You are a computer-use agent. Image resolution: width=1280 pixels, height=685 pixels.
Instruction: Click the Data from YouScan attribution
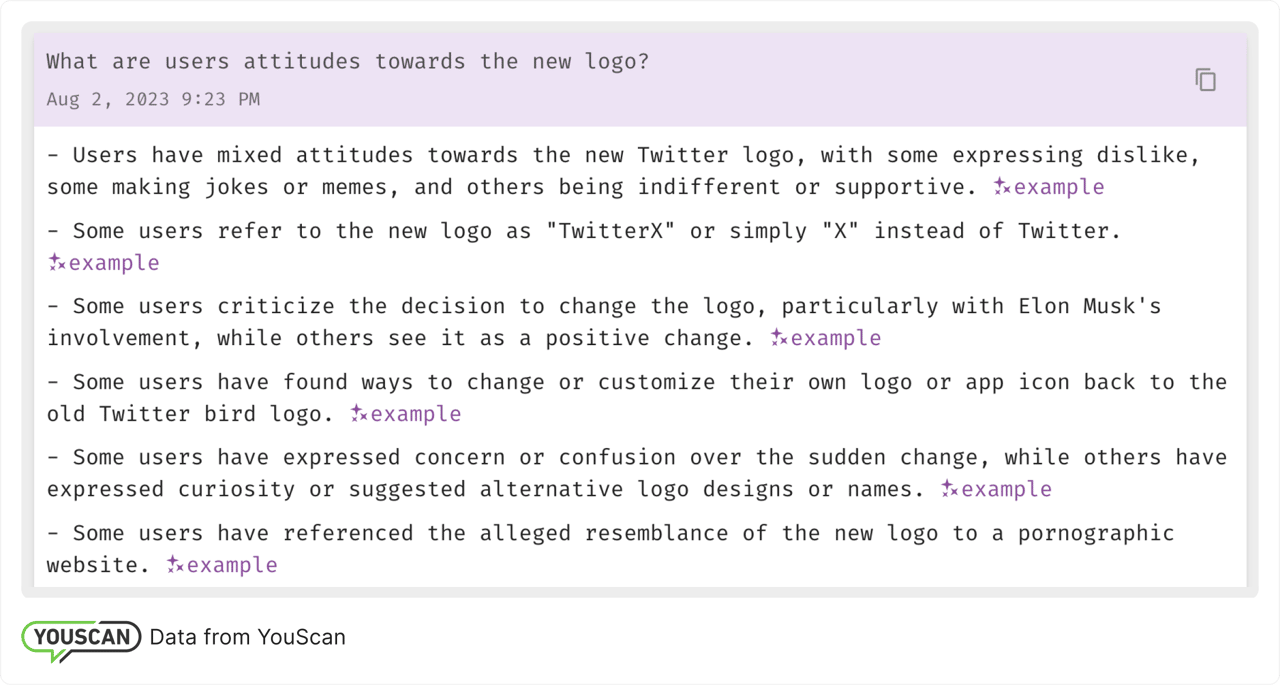pos(247,637)
